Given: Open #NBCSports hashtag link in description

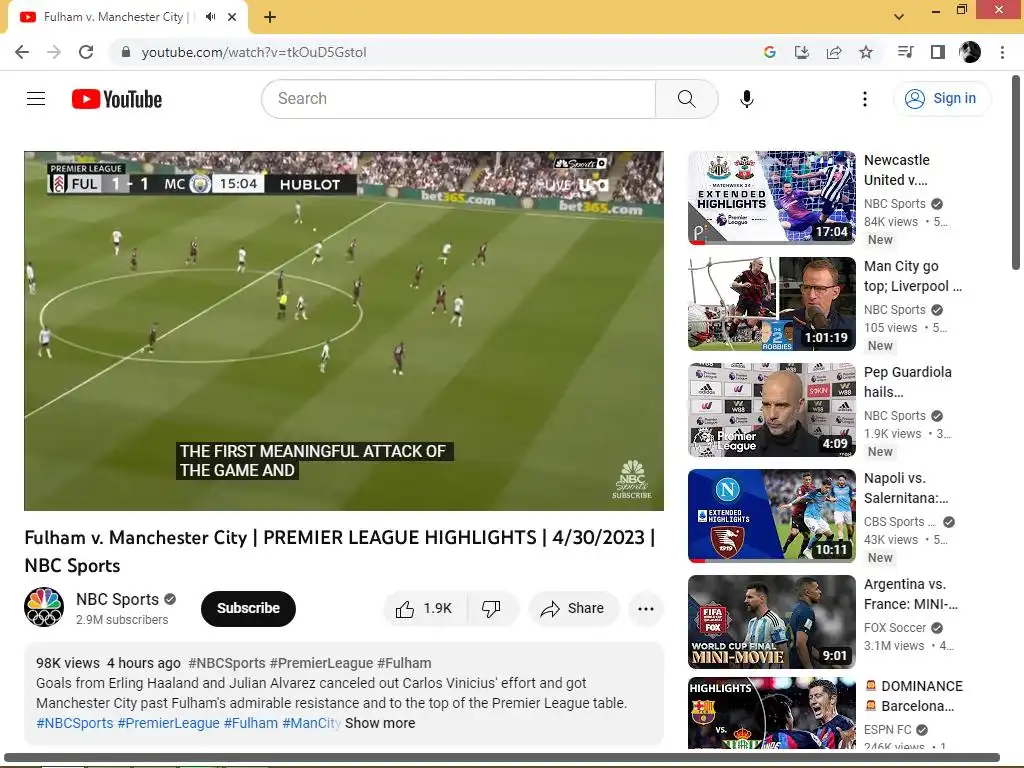Looking at the screenshot, I should point(74,723).
